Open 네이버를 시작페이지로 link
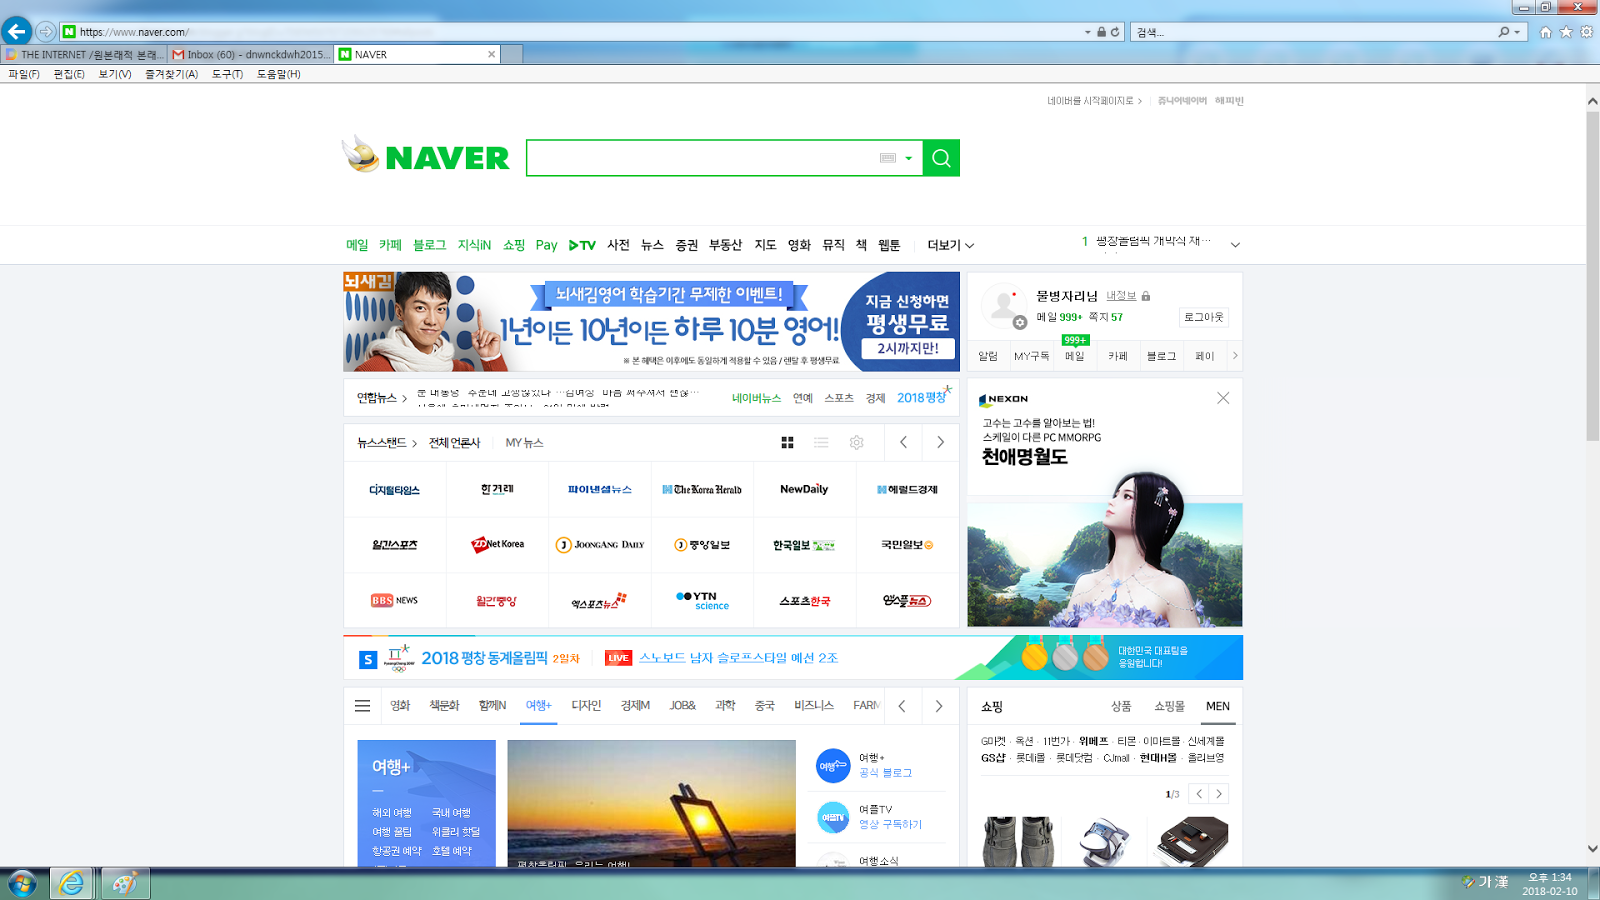 click(x=1094, y=101)
